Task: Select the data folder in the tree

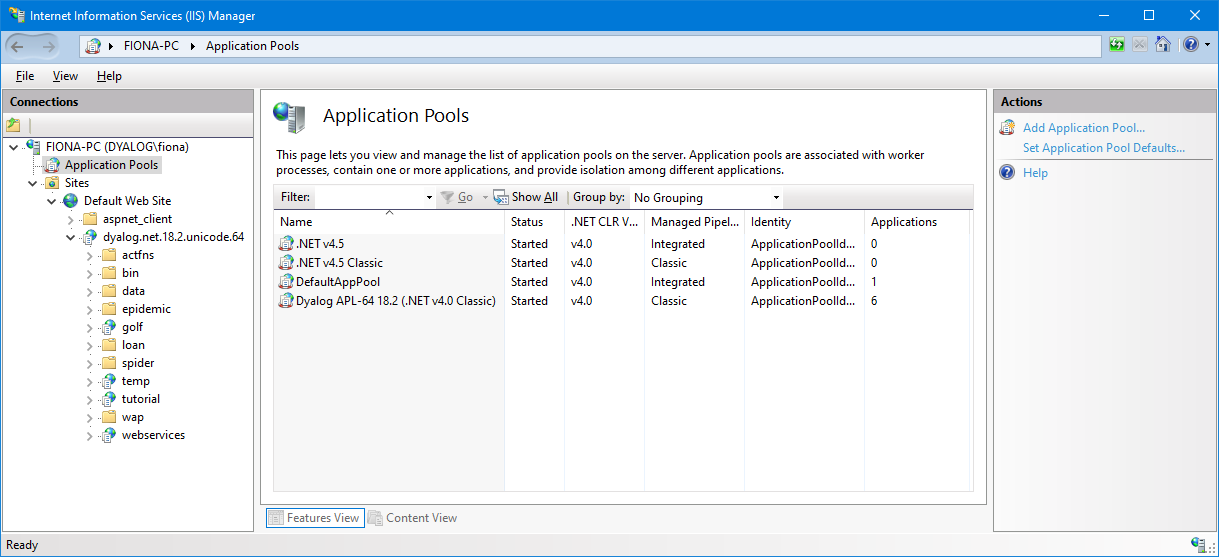Action: click(x=133, y=291)
